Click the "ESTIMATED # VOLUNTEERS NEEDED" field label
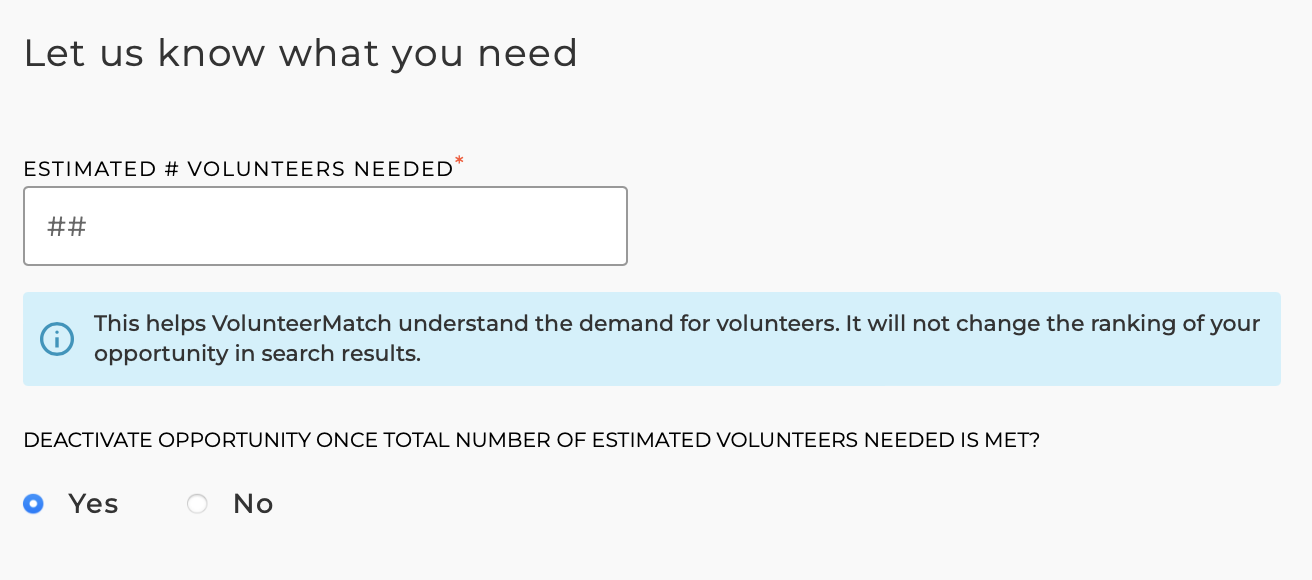 pos(238,169)
